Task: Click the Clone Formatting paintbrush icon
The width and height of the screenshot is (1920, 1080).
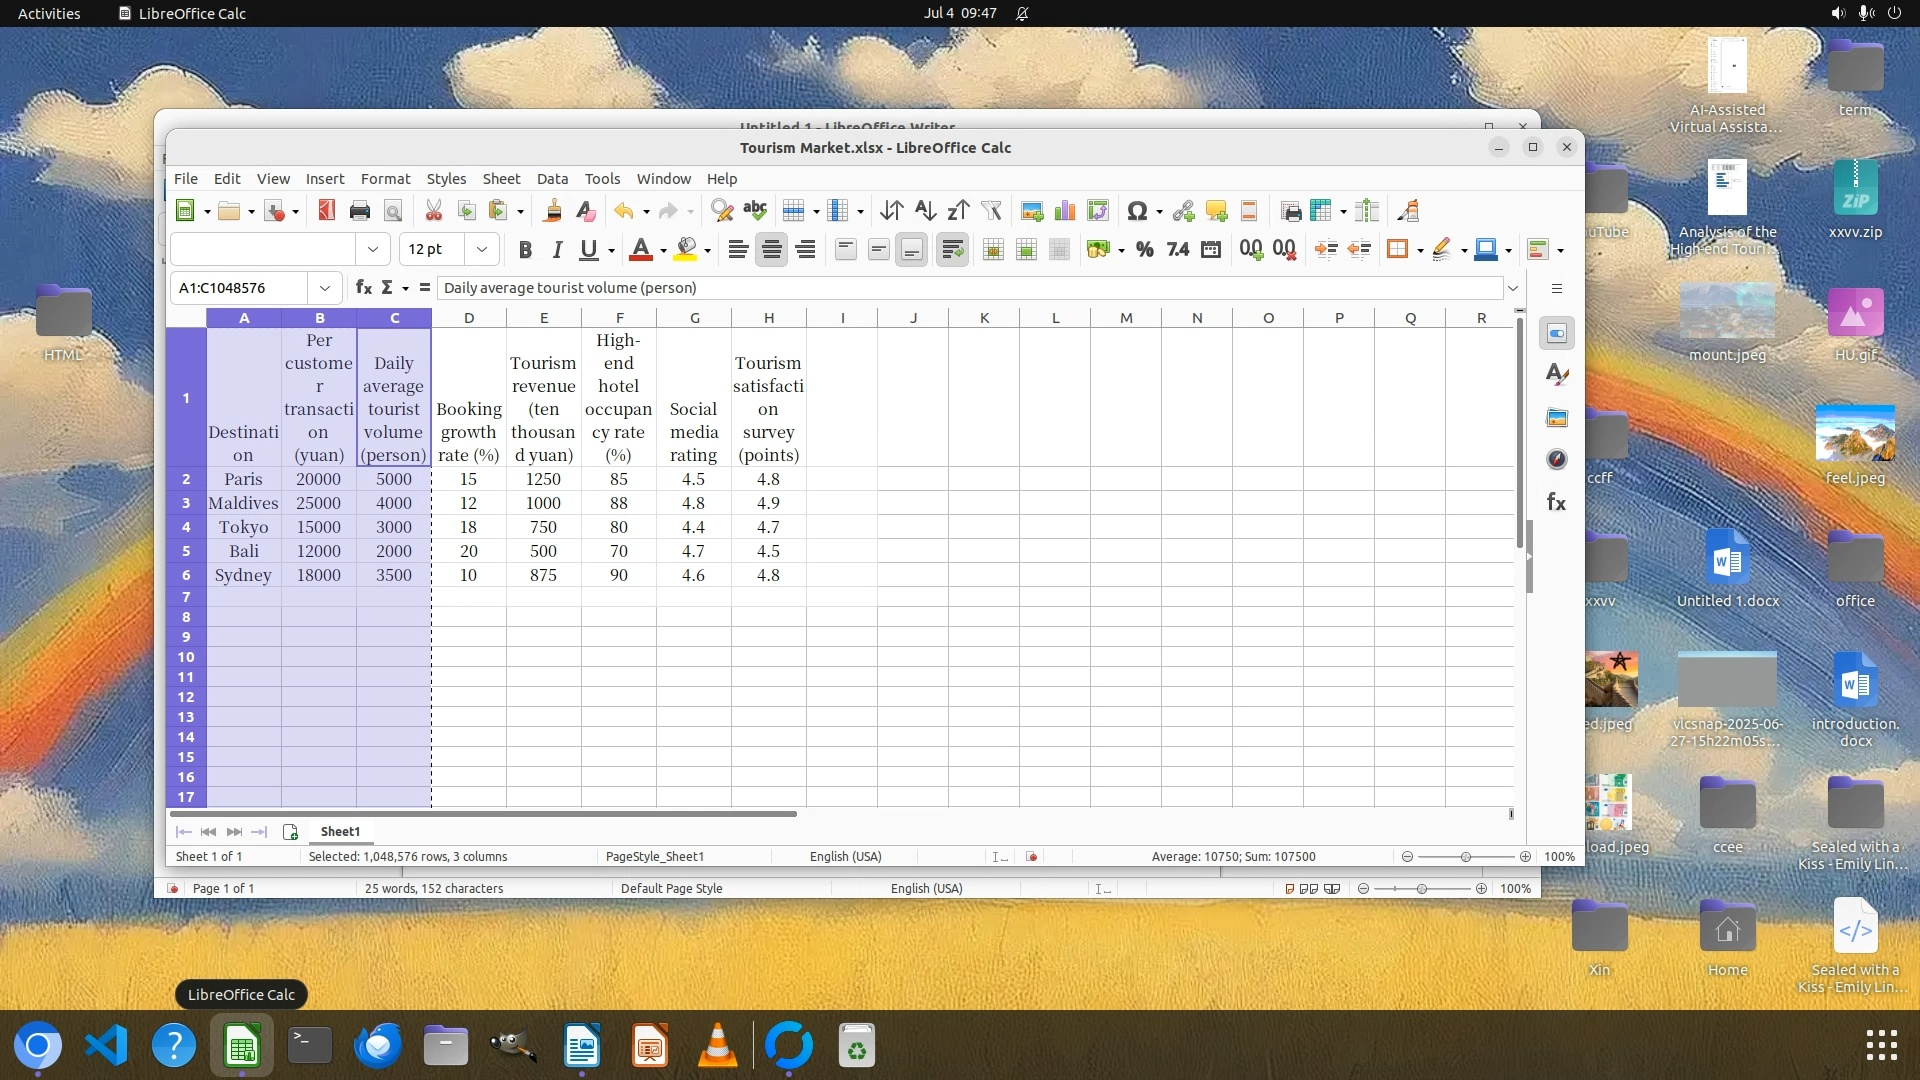Action: click(x=552, y=211)
